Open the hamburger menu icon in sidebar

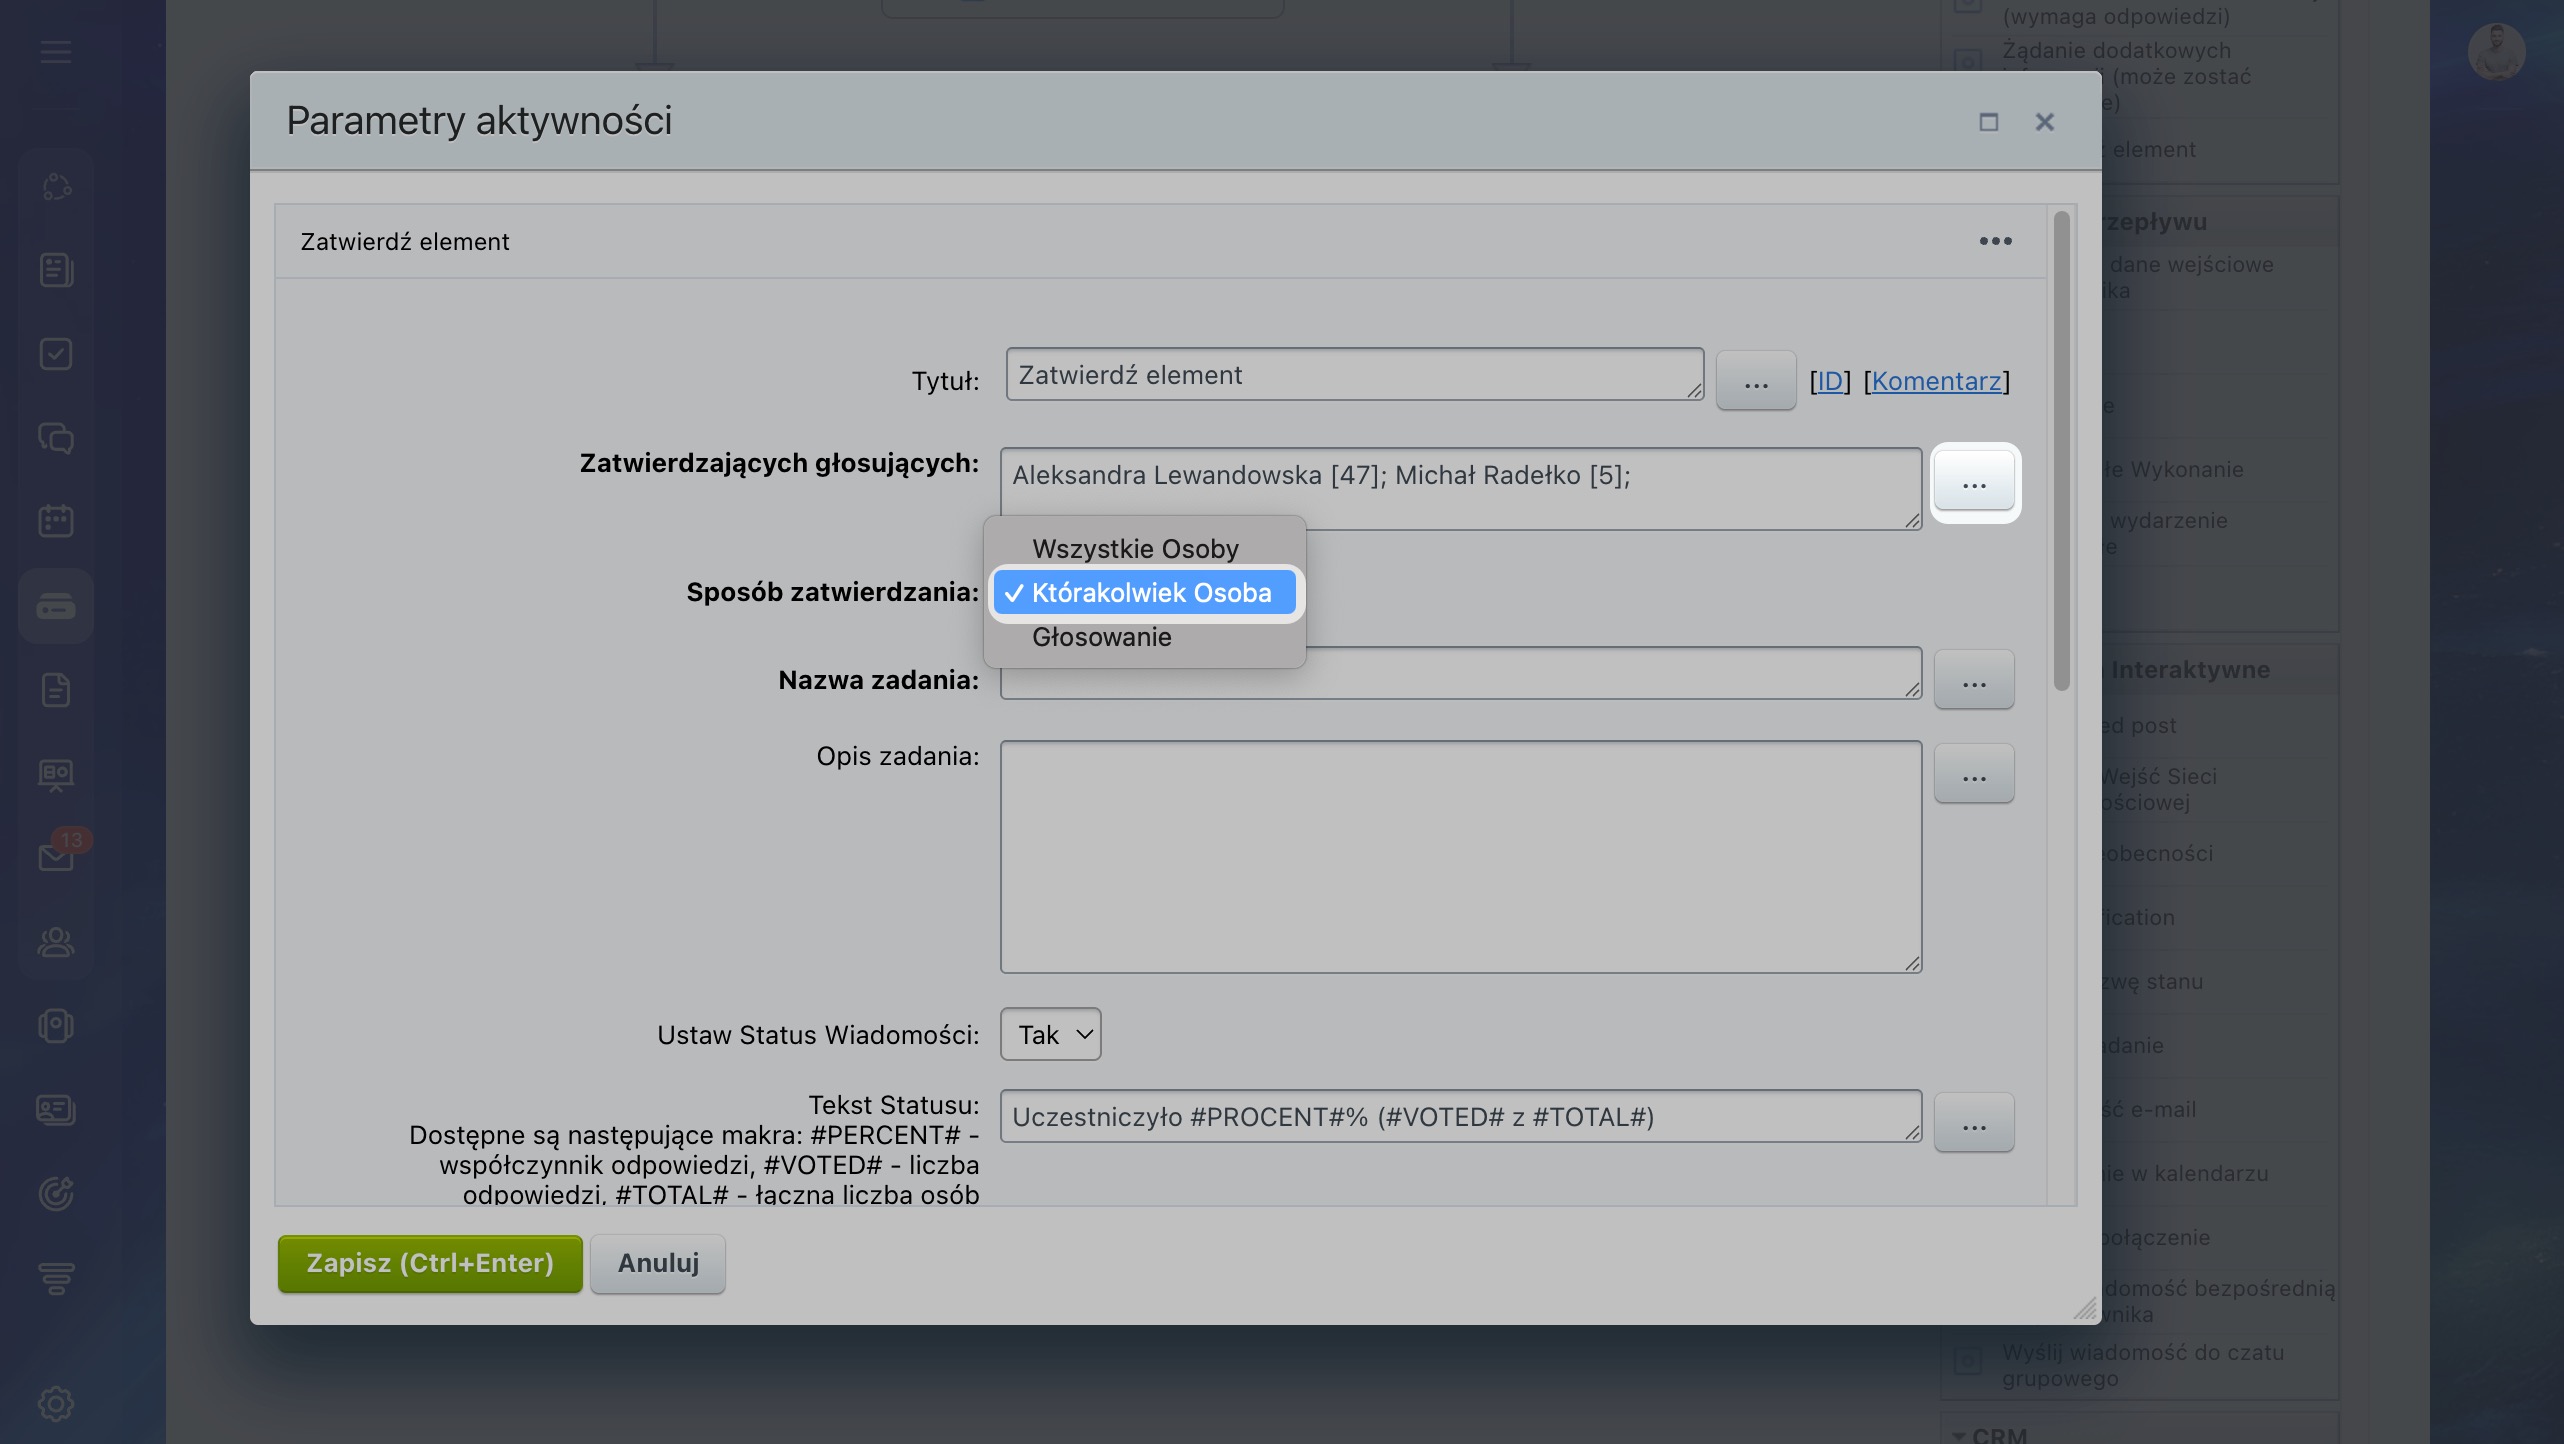pyautogui.click(x=56, y=52)
